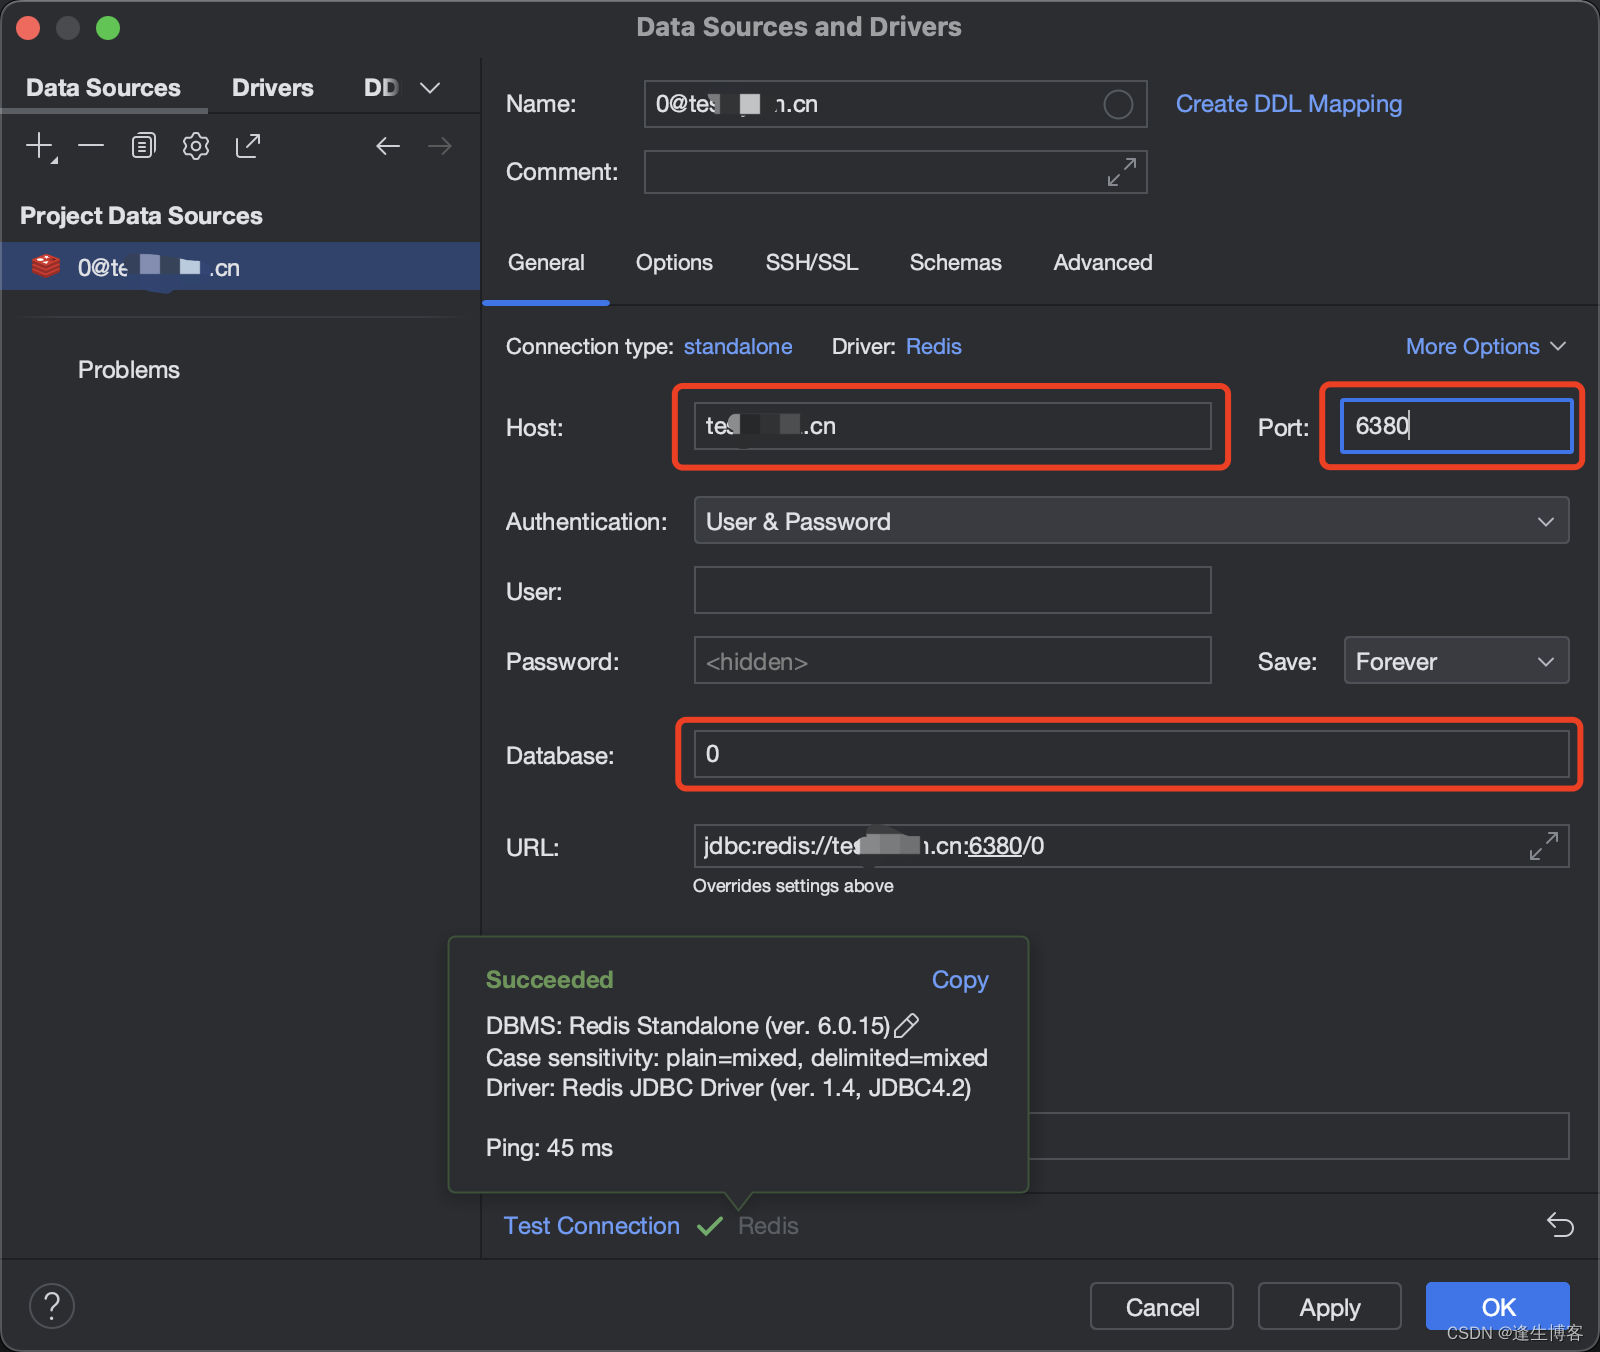Duplicate the selected data source
The width and height of the screenshot is (1600, 1352).
click(x=144, y=146)
